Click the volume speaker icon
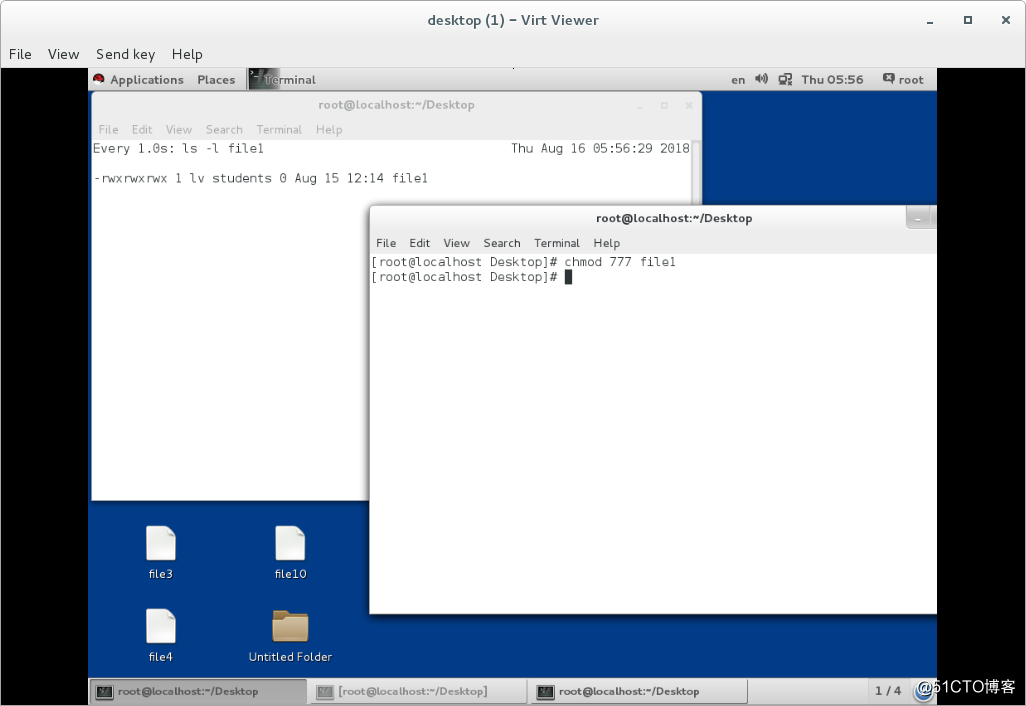Image resolution: width=1026 pixels, height=706 pixels. (x=761, y=79)
